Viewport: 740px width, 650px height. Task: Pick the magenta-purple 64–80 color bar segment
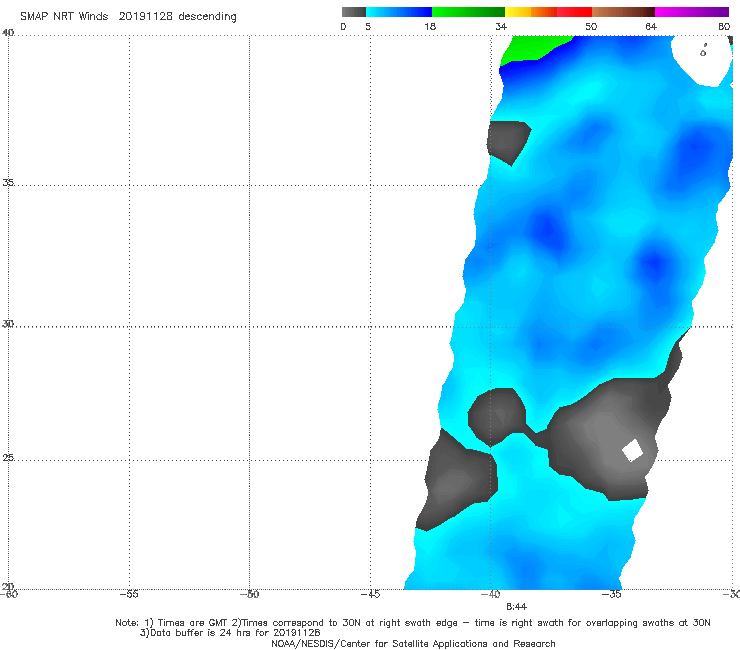point(692,12)
